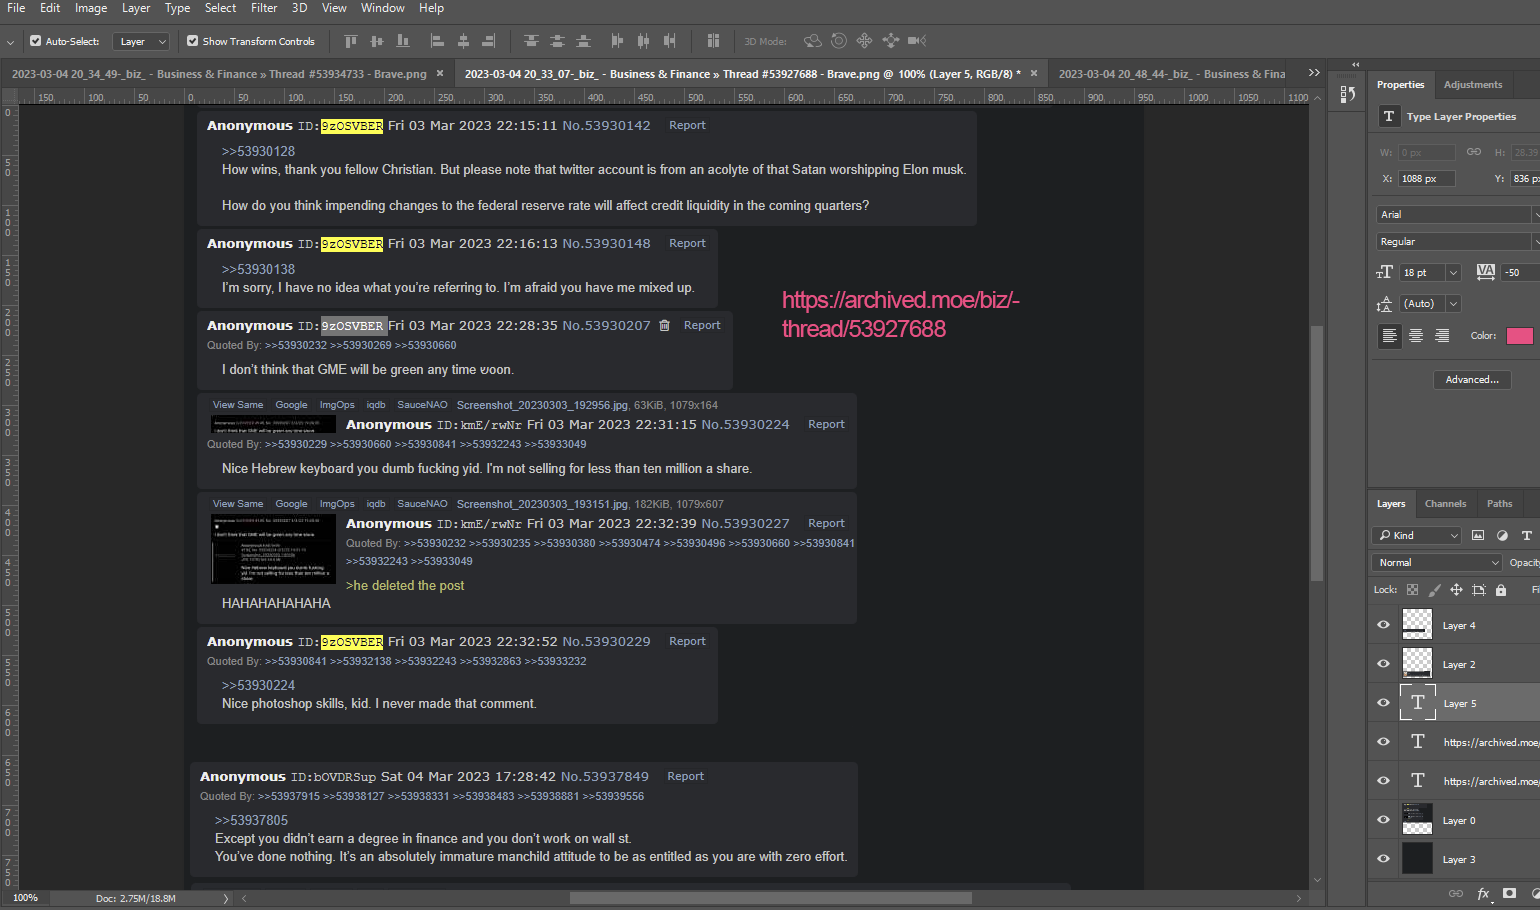Click the lock all padlock icon
Screen dimensions: 1540x910
tap(1501, 590)
